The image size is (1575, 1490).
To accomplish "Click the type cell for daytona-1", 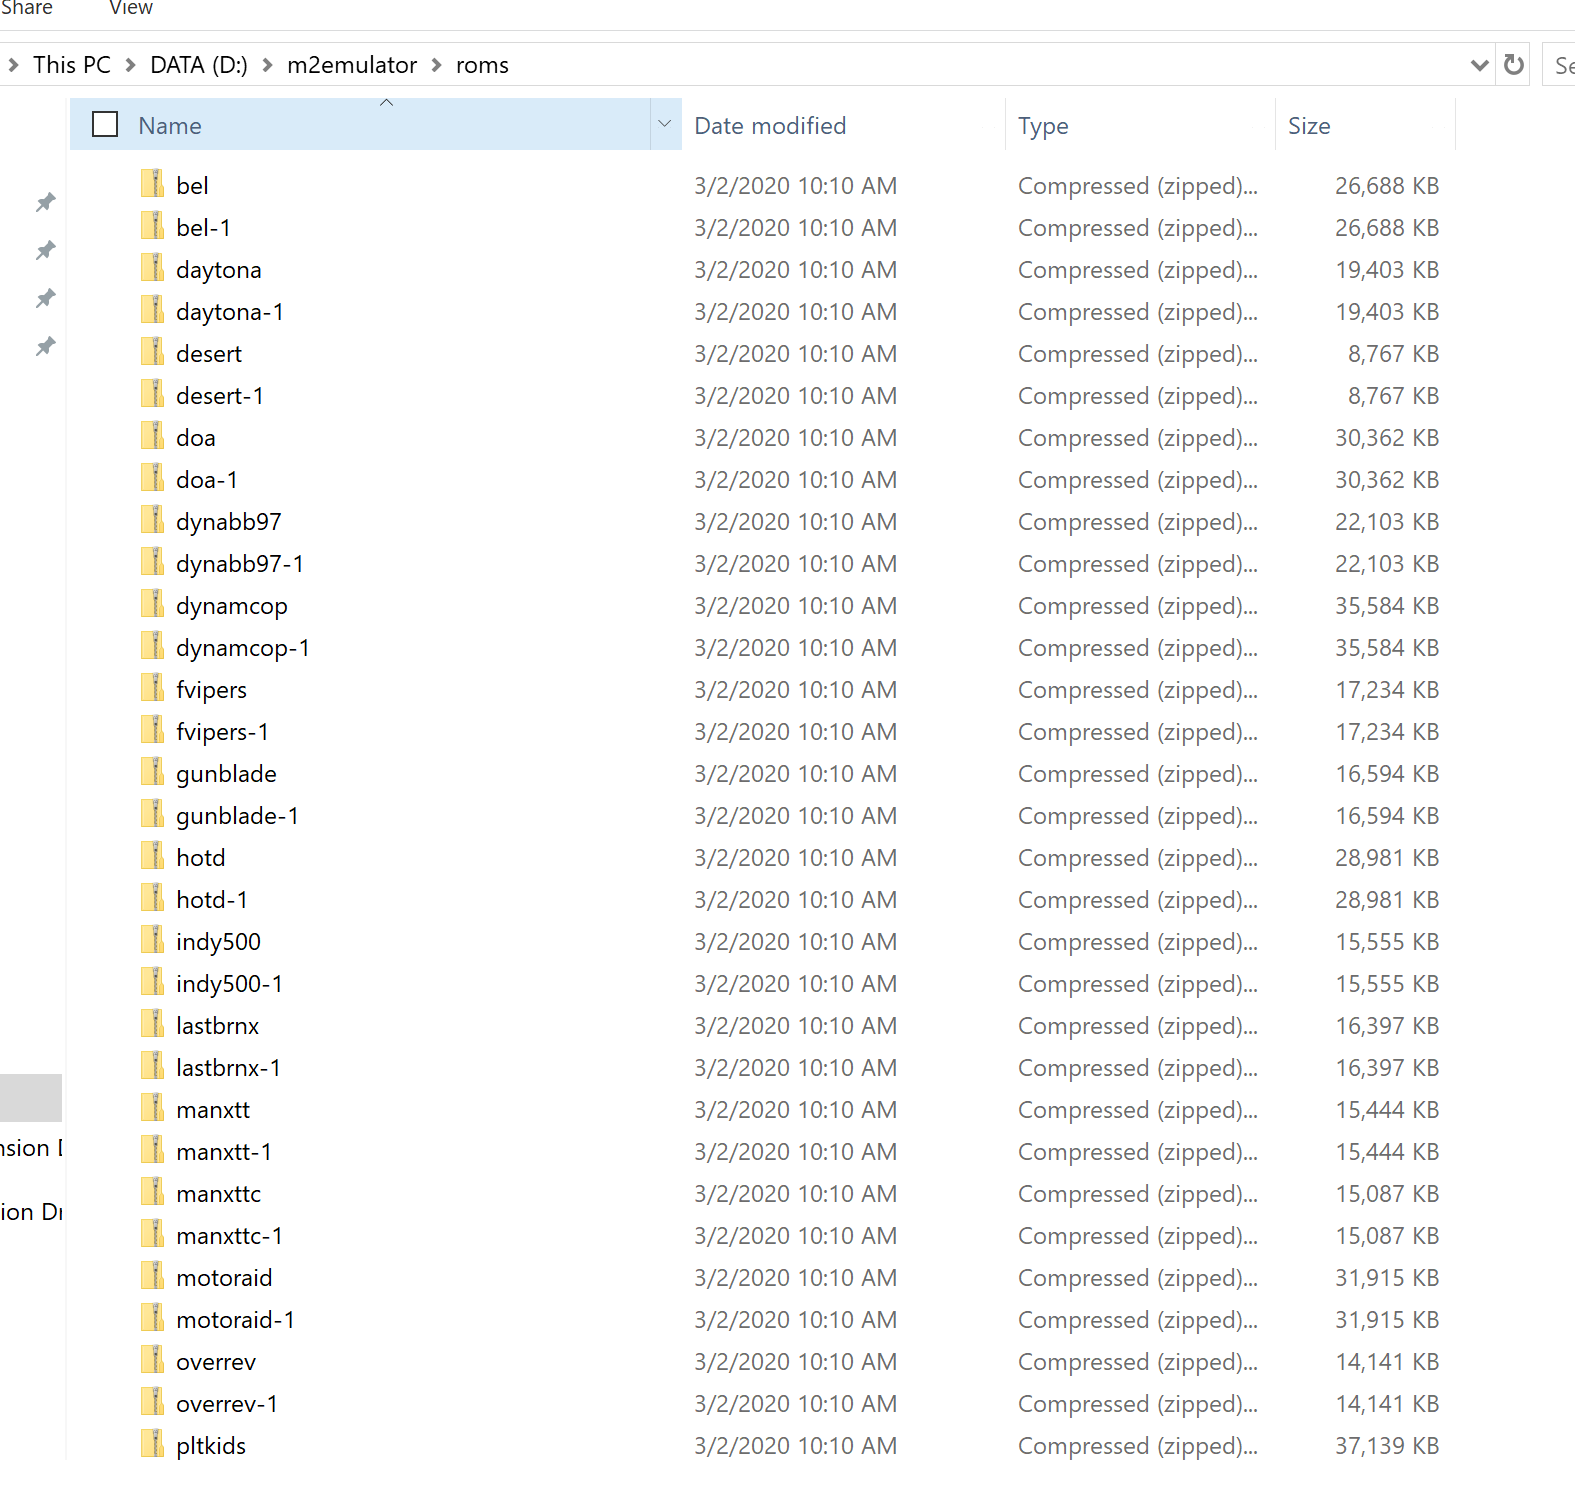I will pos(1138,311).
